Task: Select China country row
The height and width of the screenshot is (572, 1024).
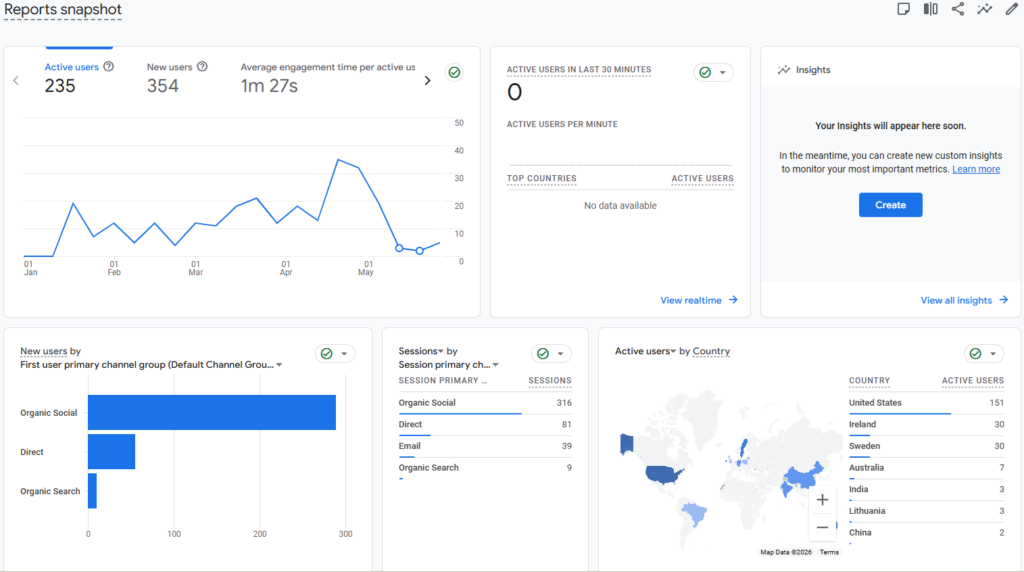Action: [926, 533]
